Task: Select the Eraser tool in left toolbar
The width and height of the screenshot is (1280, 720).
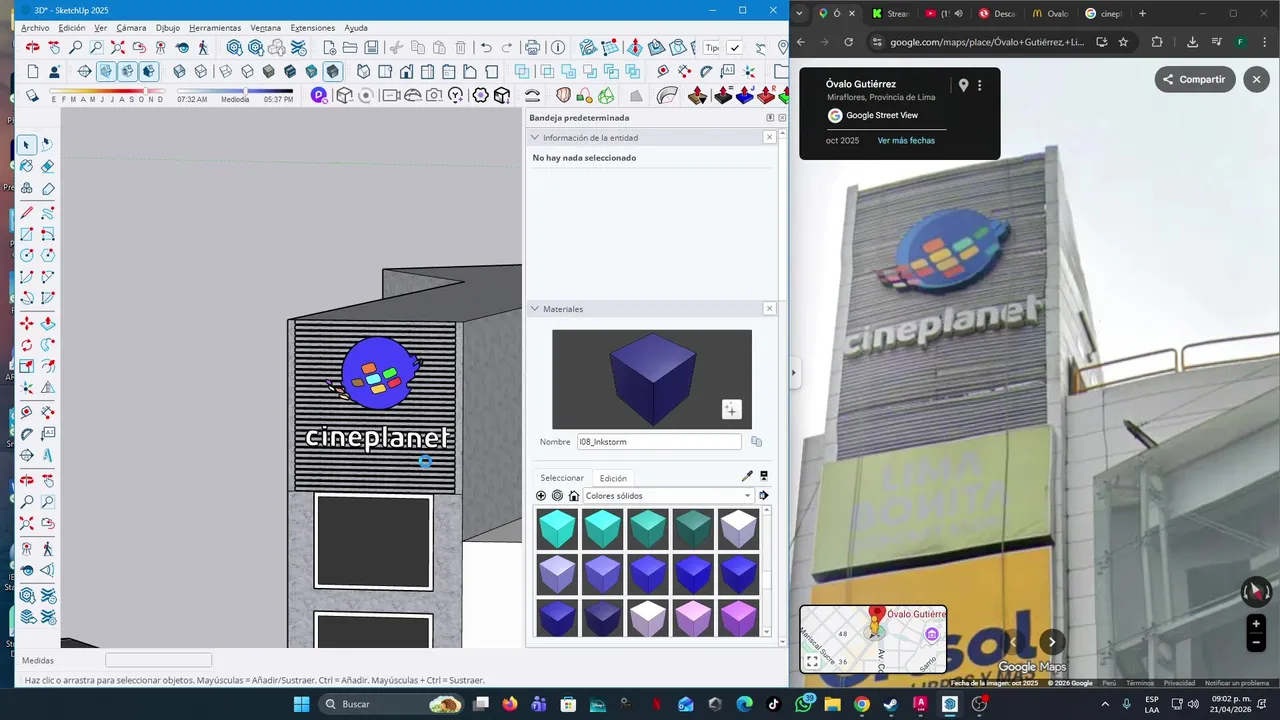Action: click(47, 167)
